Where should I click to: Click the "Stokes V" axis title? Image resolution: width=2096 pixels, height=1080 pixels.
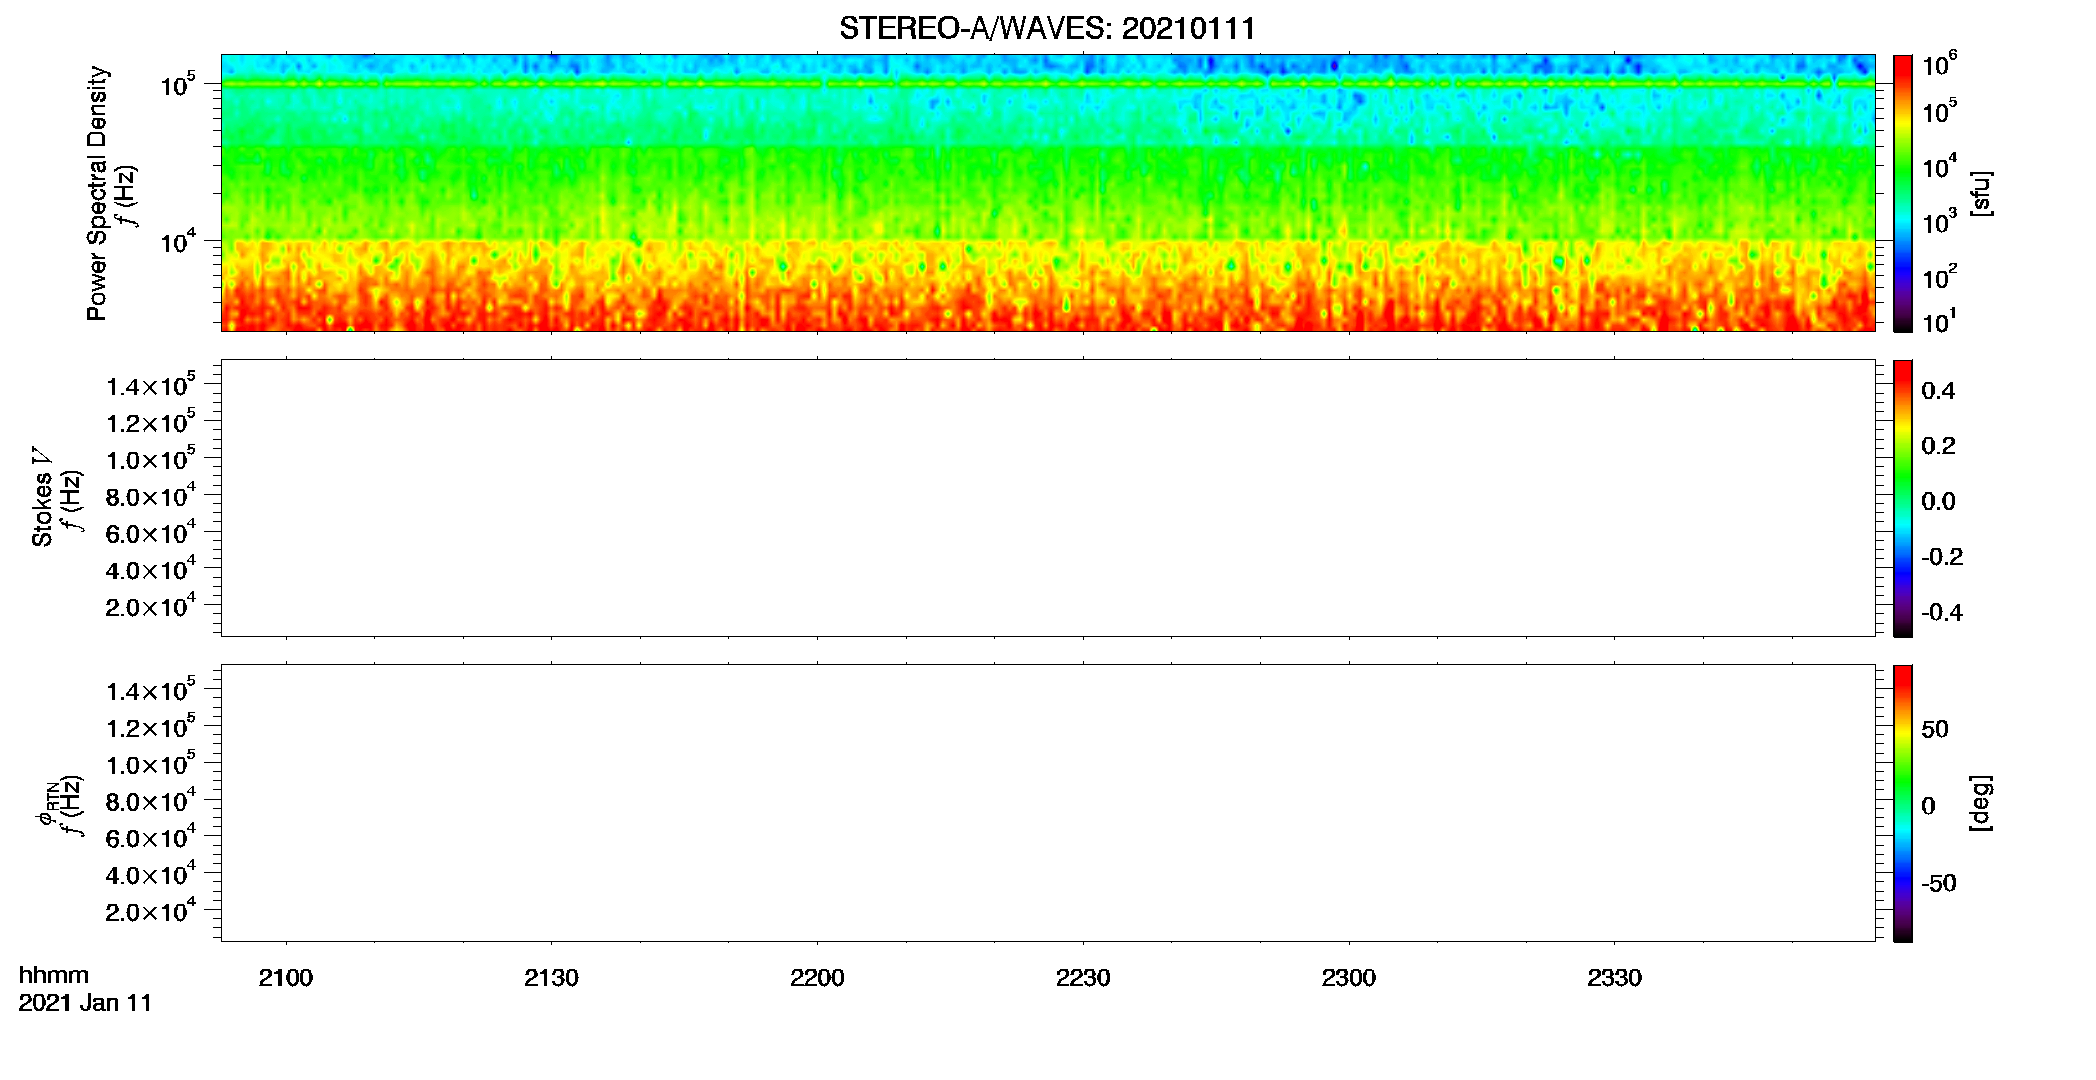pos(42,497)
